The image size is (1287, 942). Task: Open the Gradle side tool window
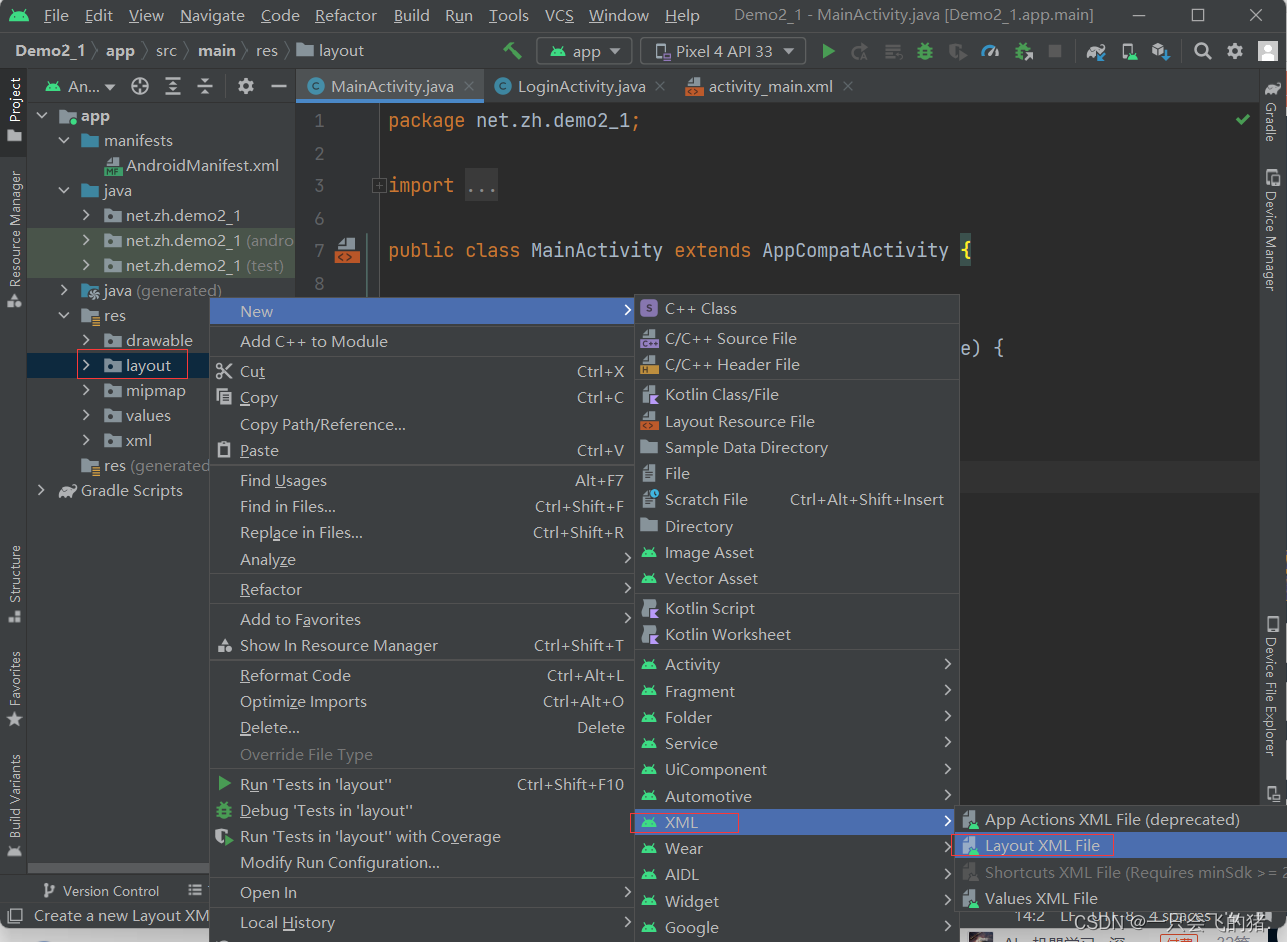click(x=1271, y=110)
